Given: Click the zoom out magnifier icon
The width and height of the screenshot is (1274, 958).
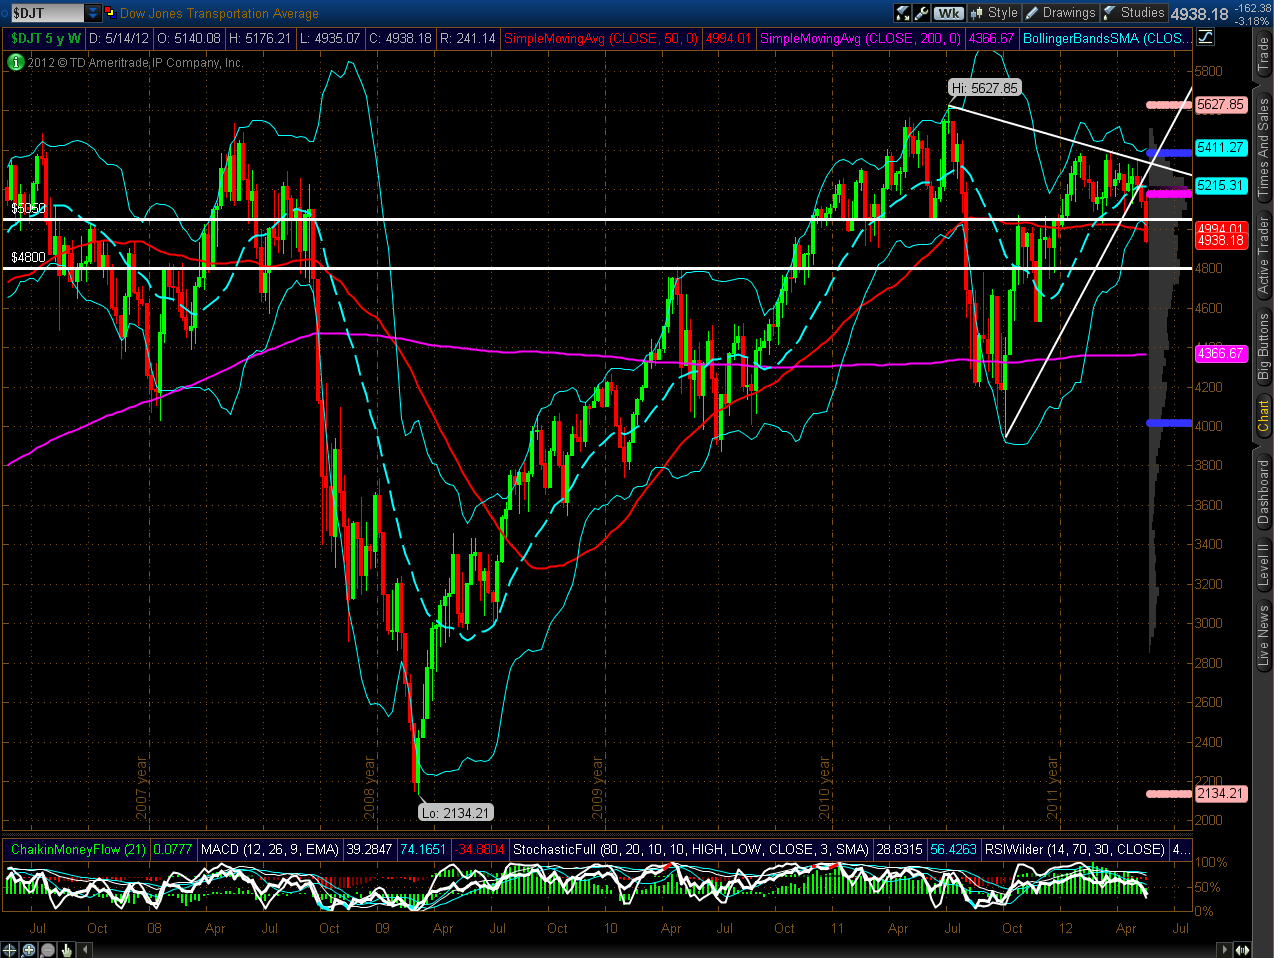Looking at the screenshot, I should tap(47, 949).
